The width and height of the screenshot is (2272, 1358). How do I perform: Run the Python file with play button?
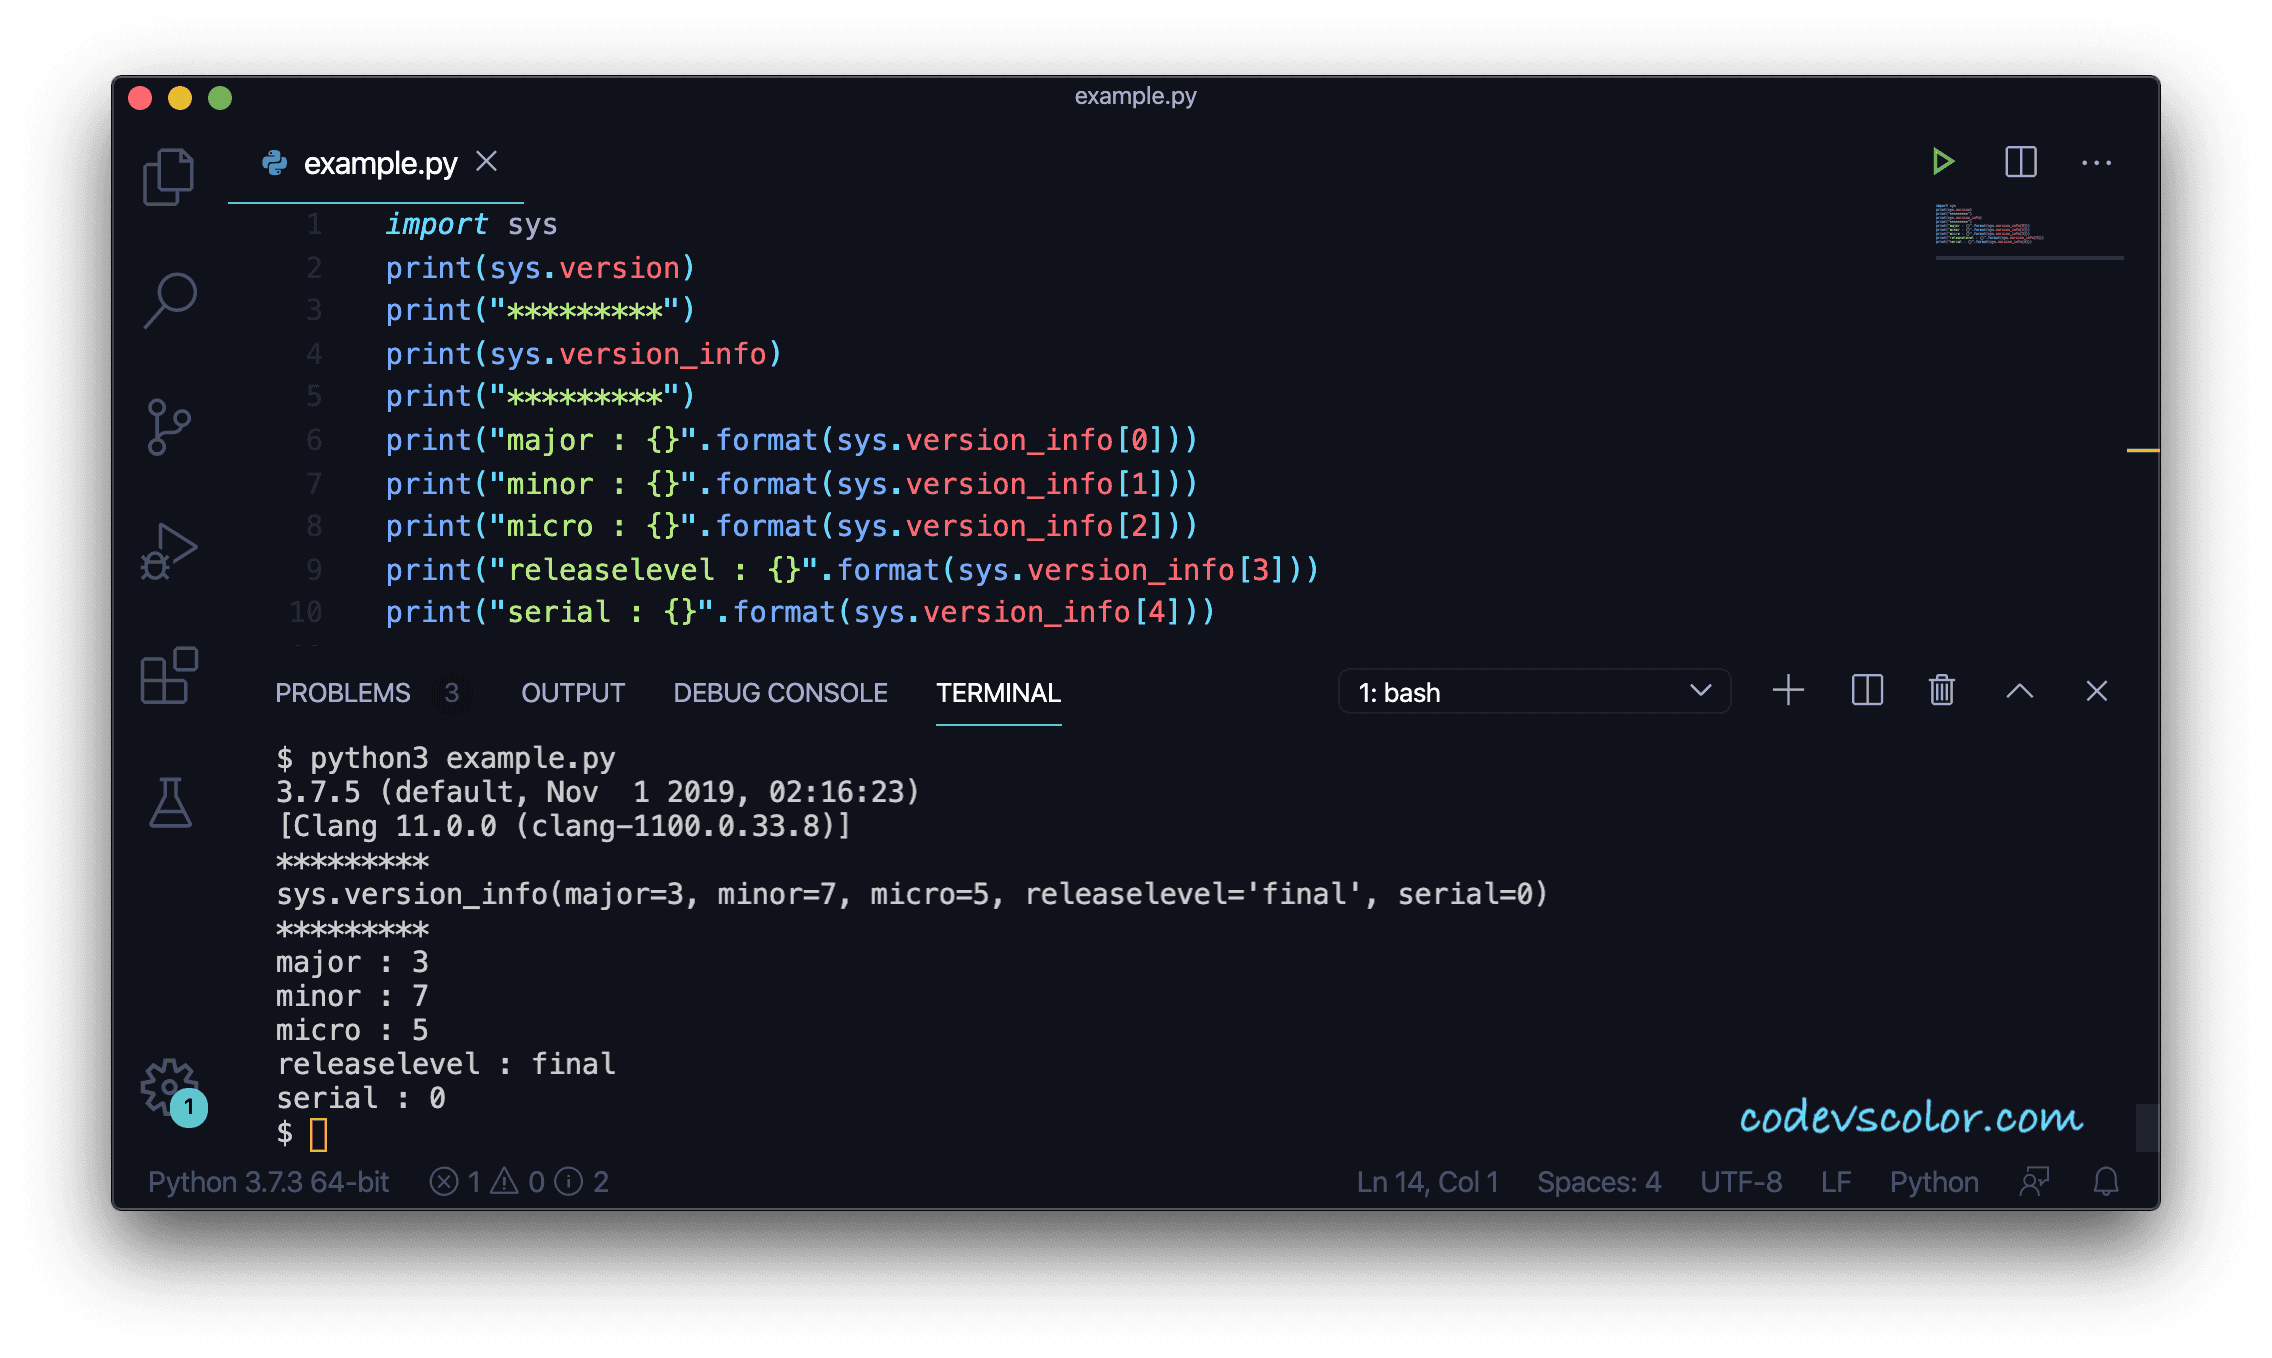tap(1942, 162)
